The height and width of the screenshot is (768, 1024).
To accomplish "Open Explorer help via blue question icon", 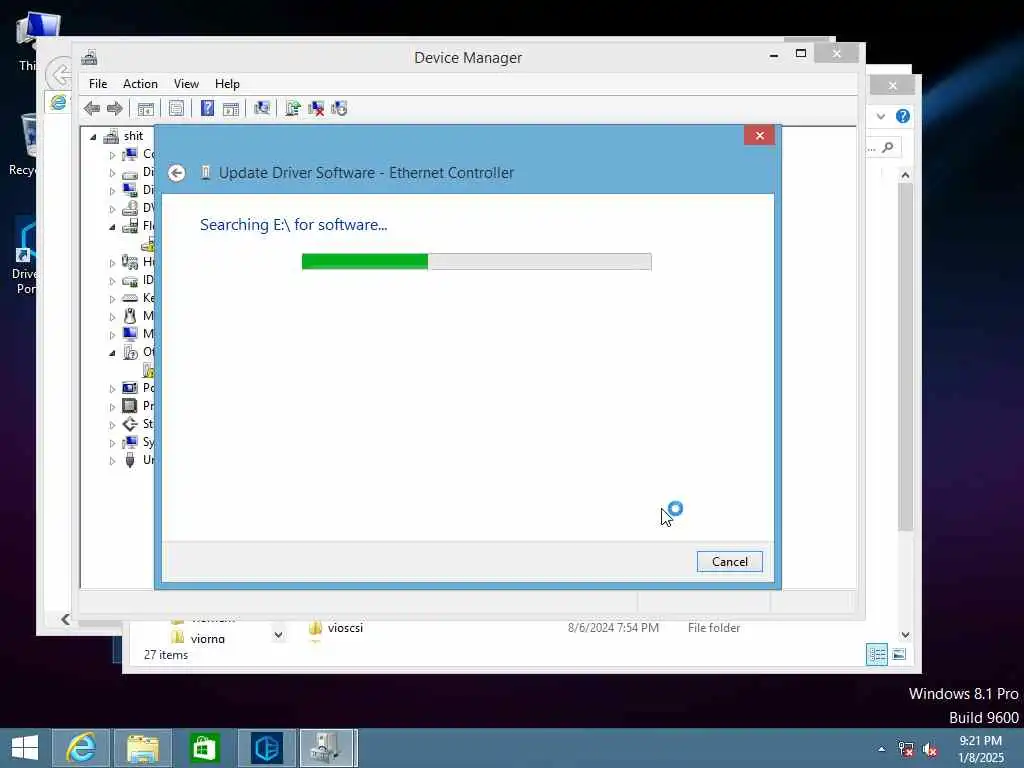I will pos(903,116).
